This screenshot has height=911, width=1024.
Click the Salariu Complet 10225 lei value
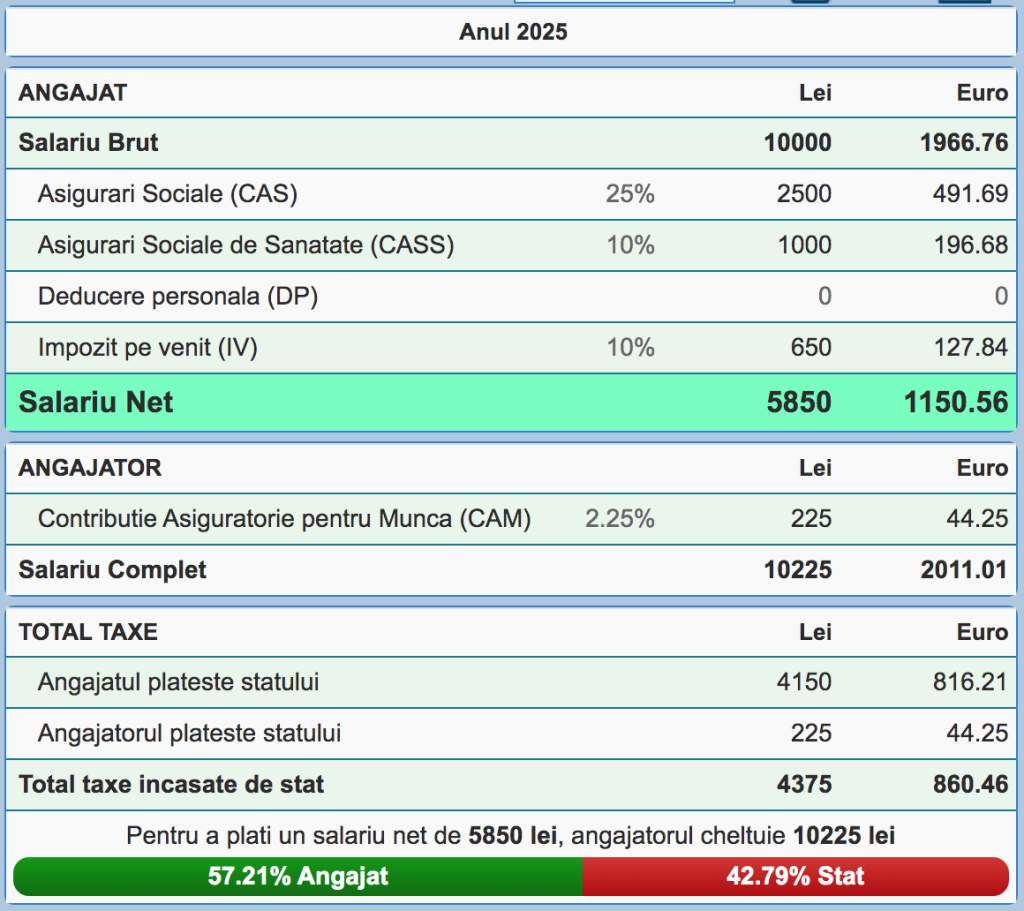click(x=797, y=570)
